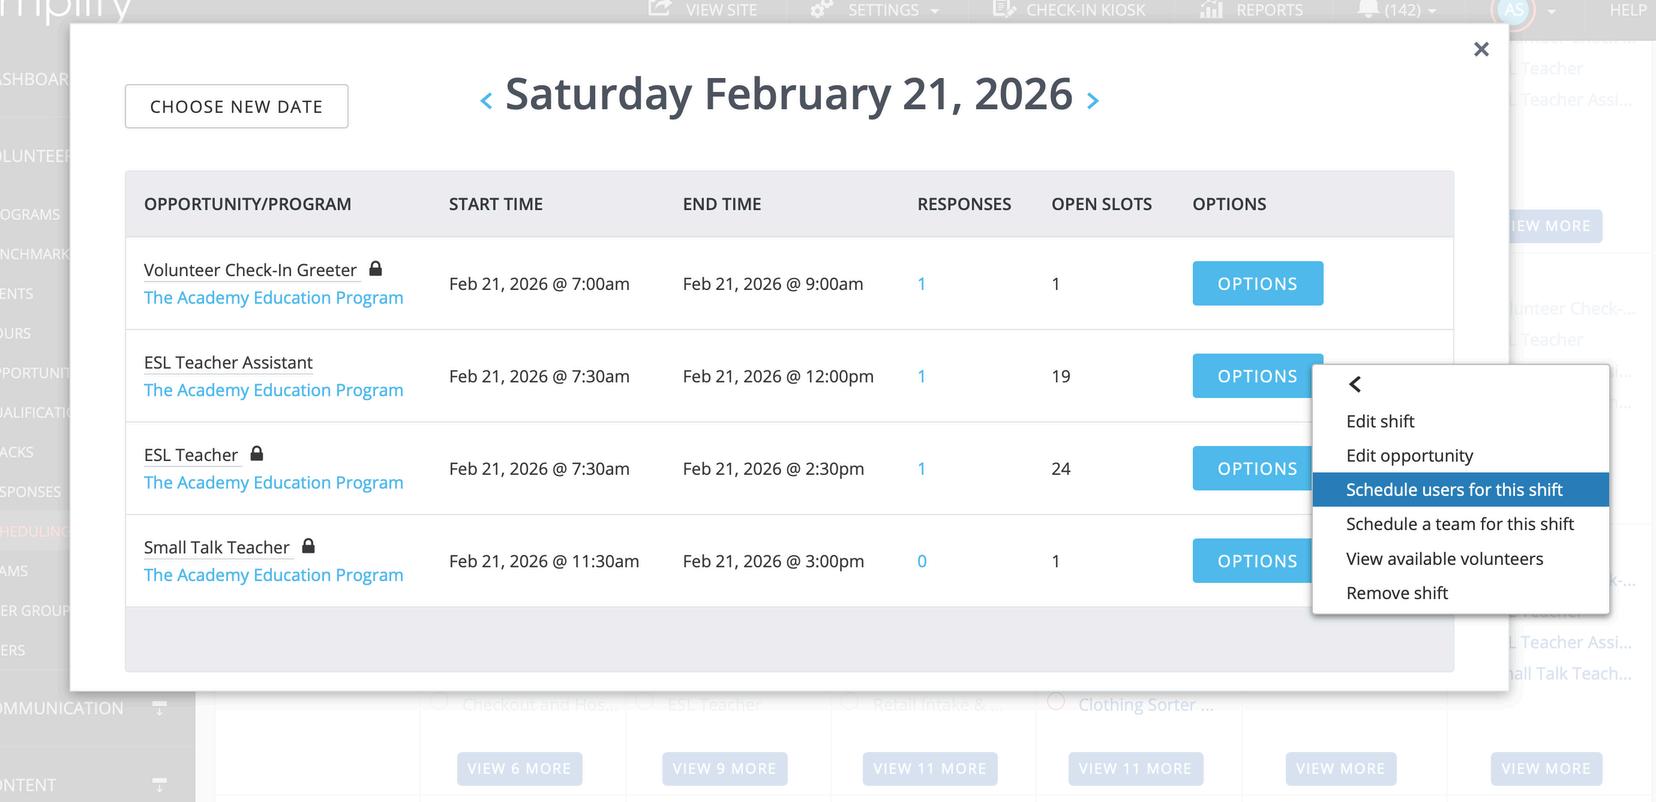Expand the Settings dropdown
1656x802 pixels.
click(x=875, y=10)
